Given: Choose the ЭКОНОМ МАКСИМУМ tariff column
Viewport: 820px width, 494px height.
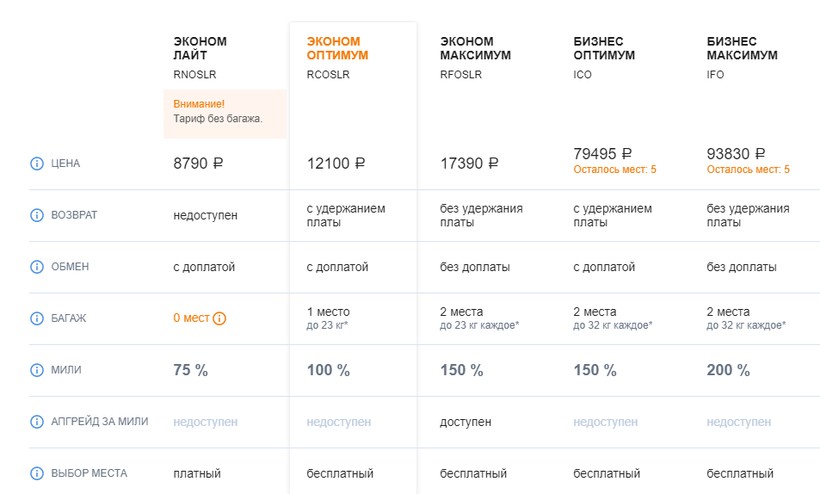Looking at the screenshot, I should (x=475, y=48).
